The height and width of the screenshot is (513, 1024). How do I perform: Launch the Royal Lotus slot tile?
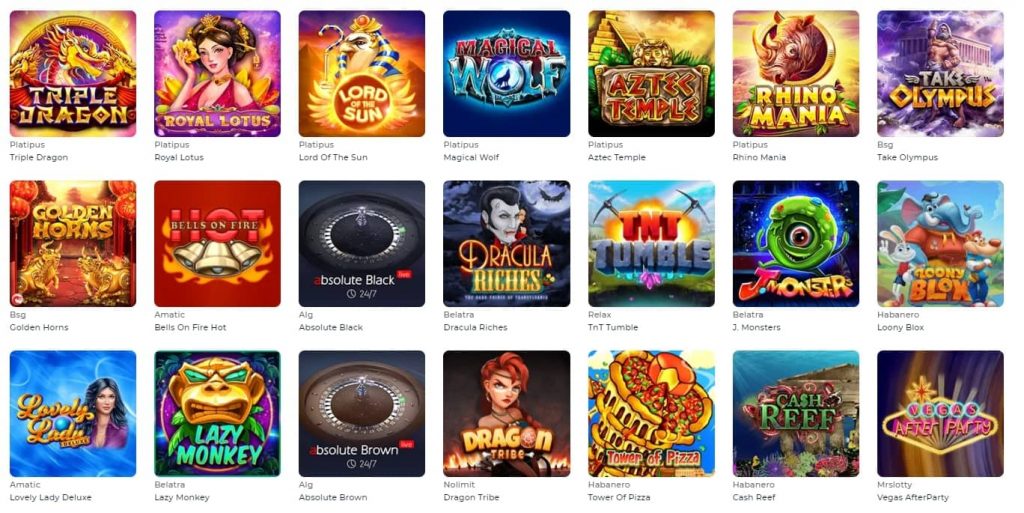[217, 74]
